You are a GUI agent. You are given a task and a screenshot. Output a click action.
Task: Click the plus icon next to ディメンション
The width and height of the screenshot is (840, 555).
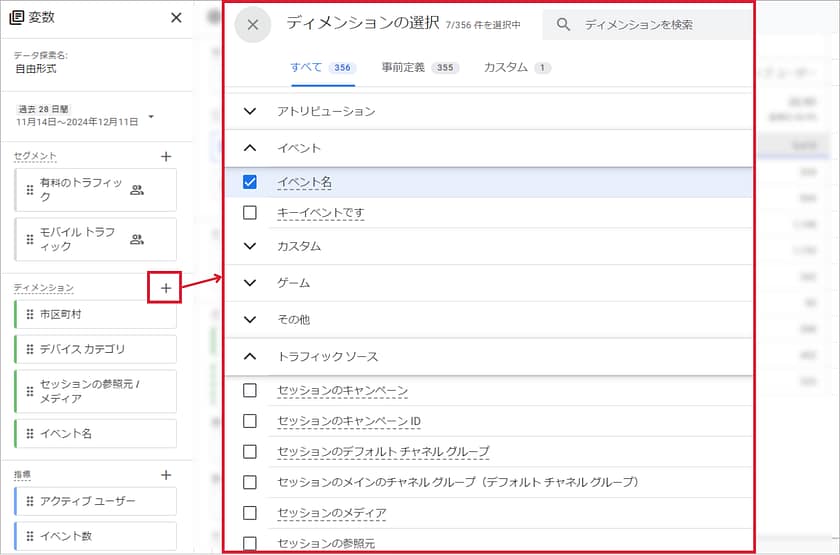[x=166, y=288]
